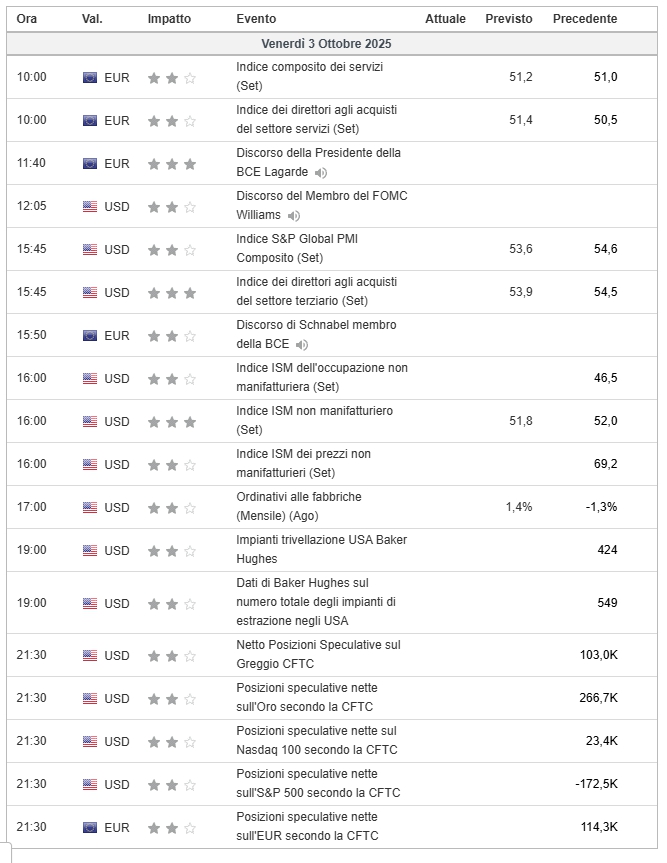
Task: Click the US flag in the 12:05 row
Action: click(90, 206)
